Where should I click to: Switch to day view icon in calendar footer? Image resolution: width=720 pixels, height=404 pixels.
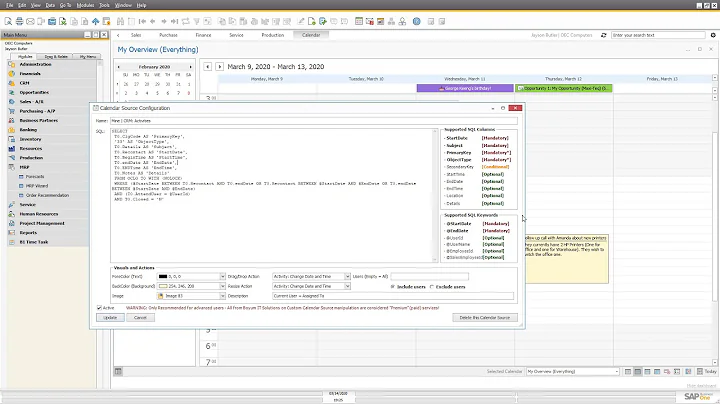click(628, 371)
